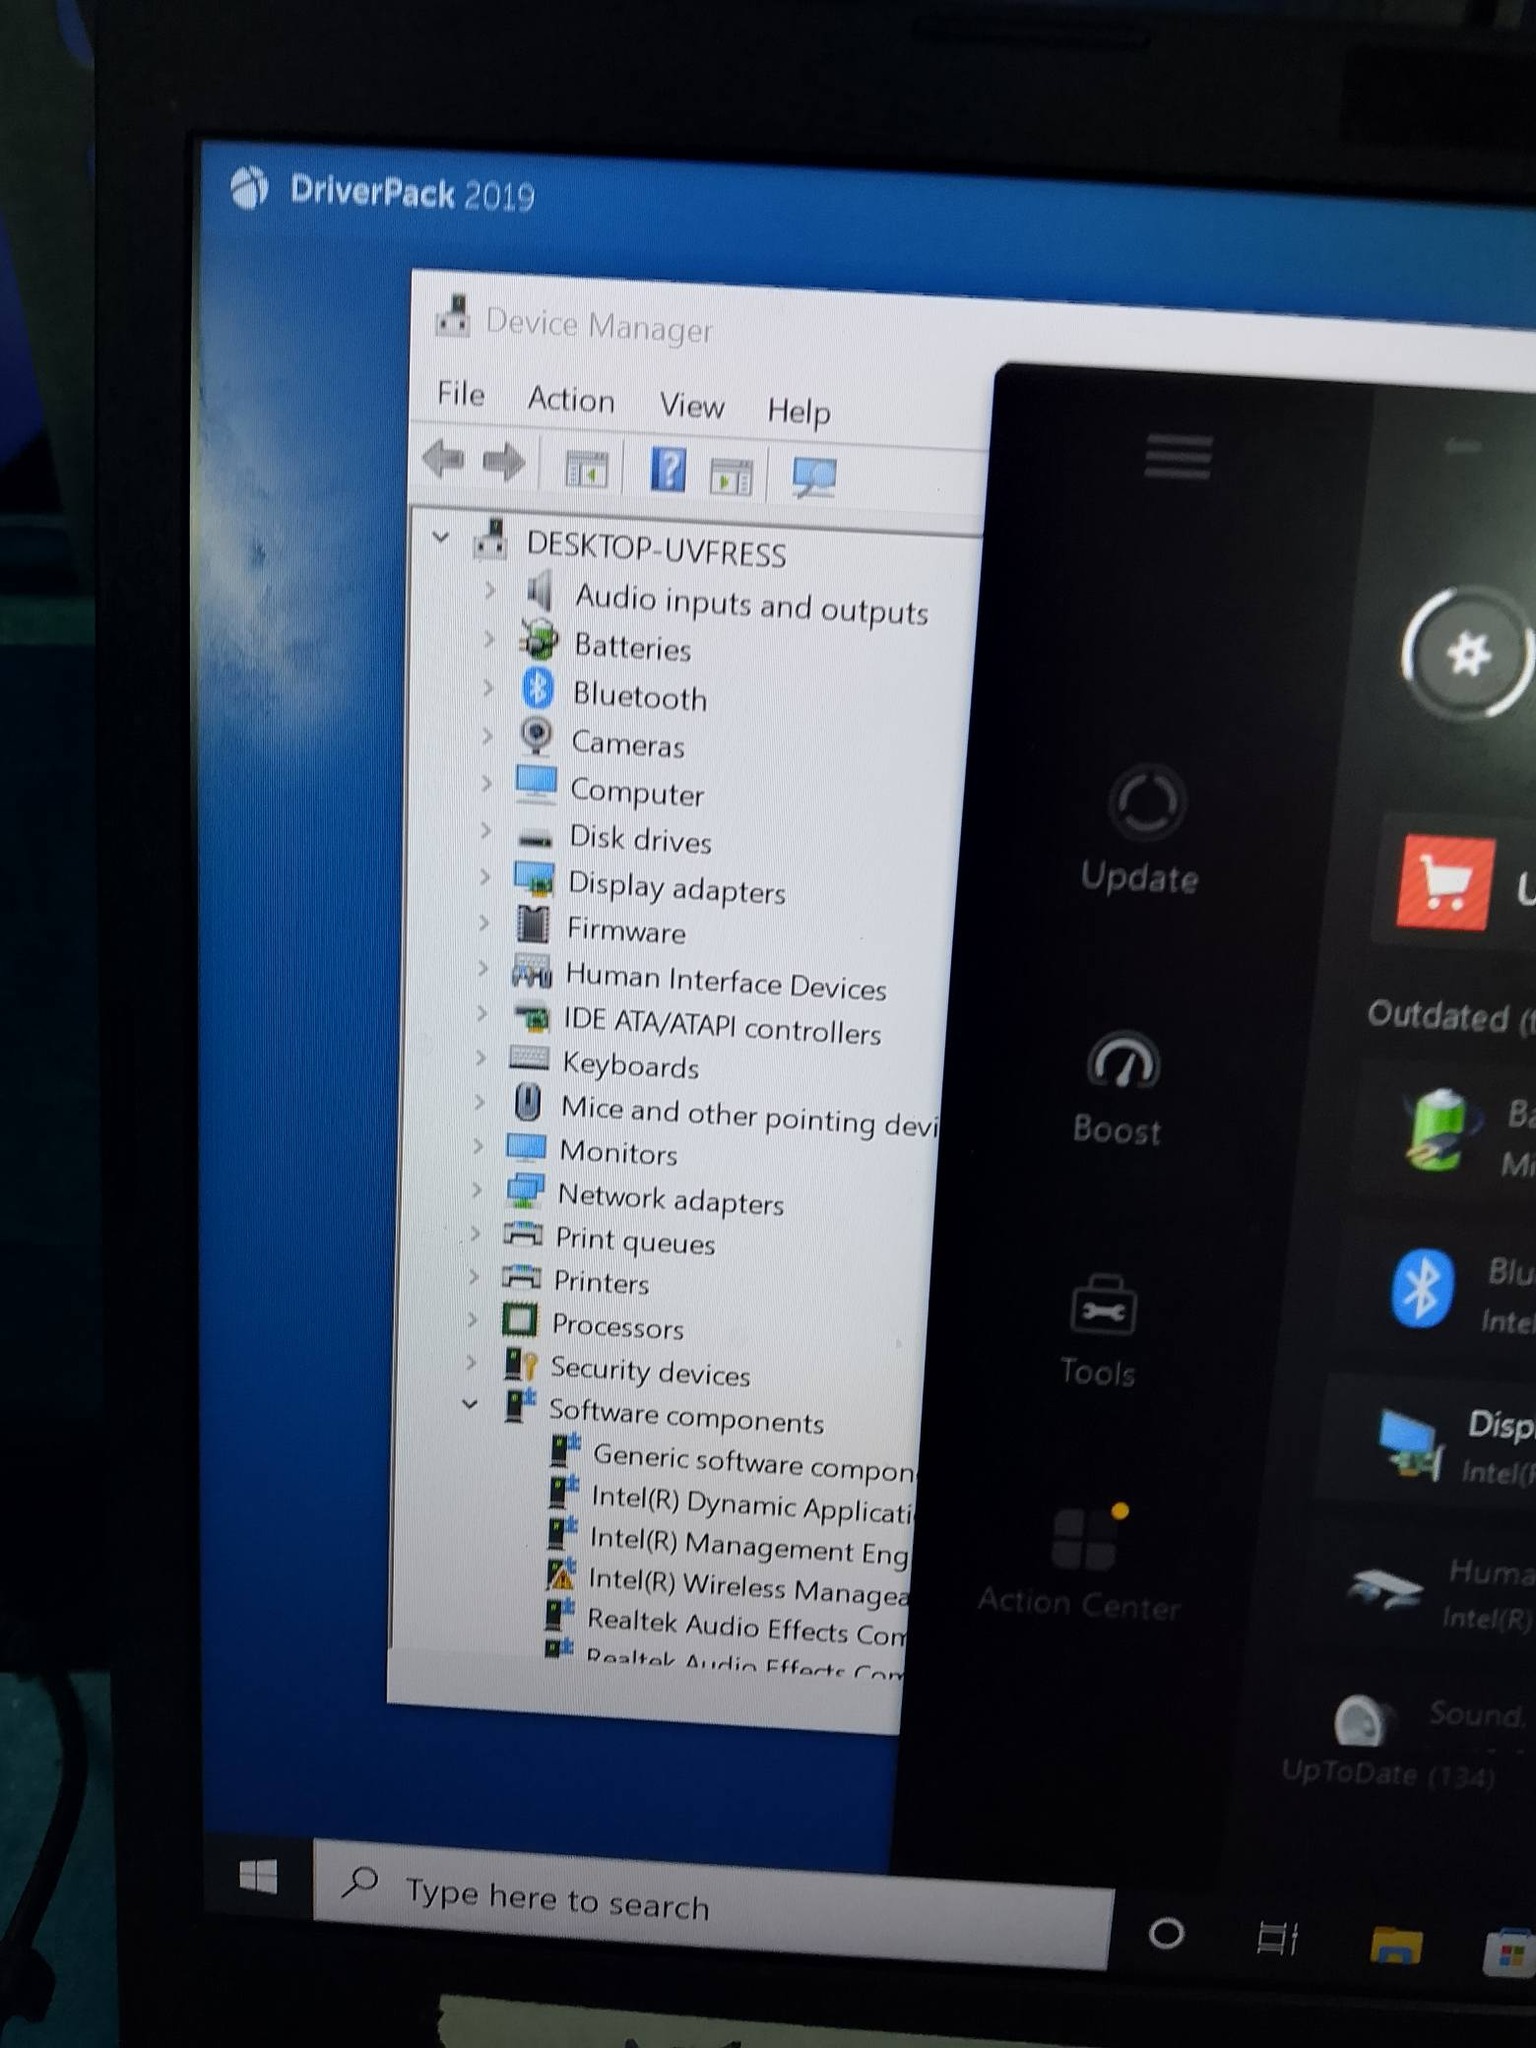Select Human Interface Devices item
This screenshot has width=1536, height=2048.
click(x=726, y=981)
